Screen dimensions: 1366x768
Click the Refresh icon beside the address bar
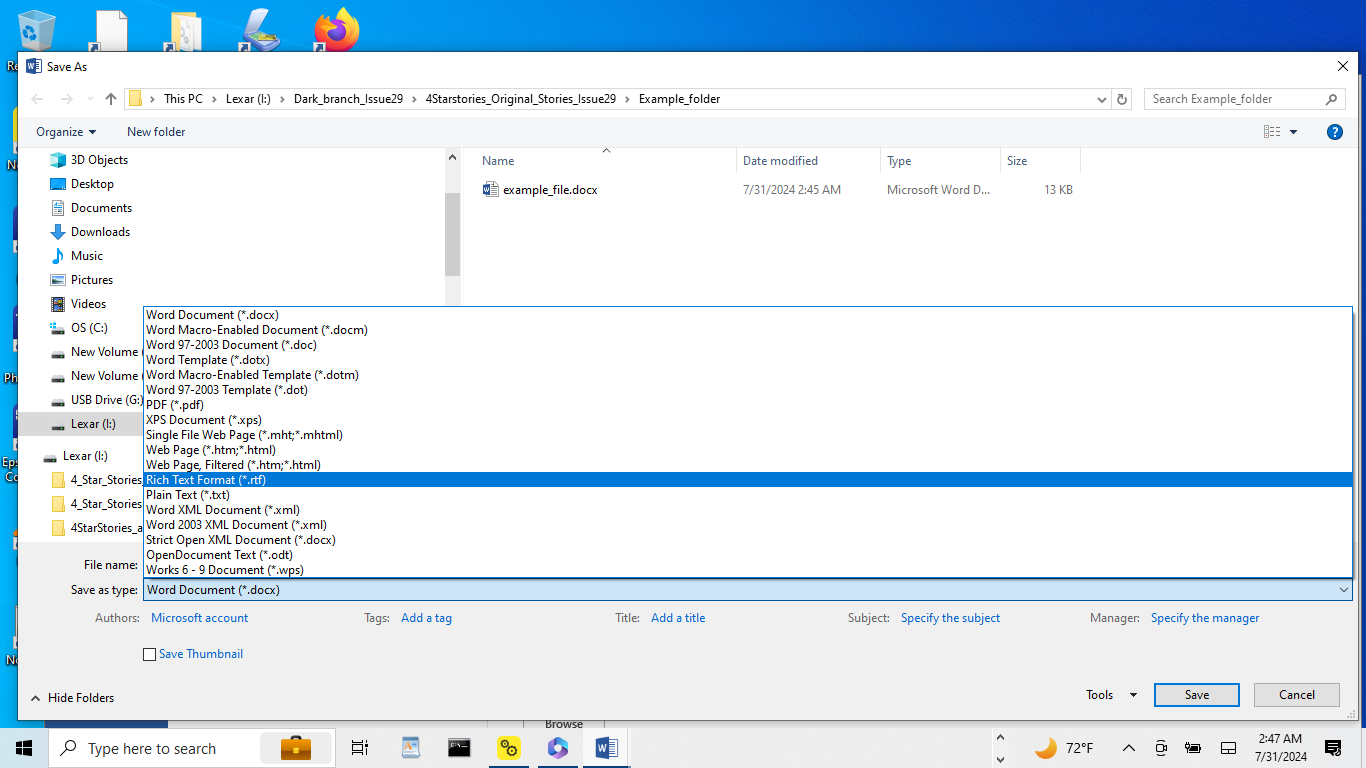point(1122,99)
